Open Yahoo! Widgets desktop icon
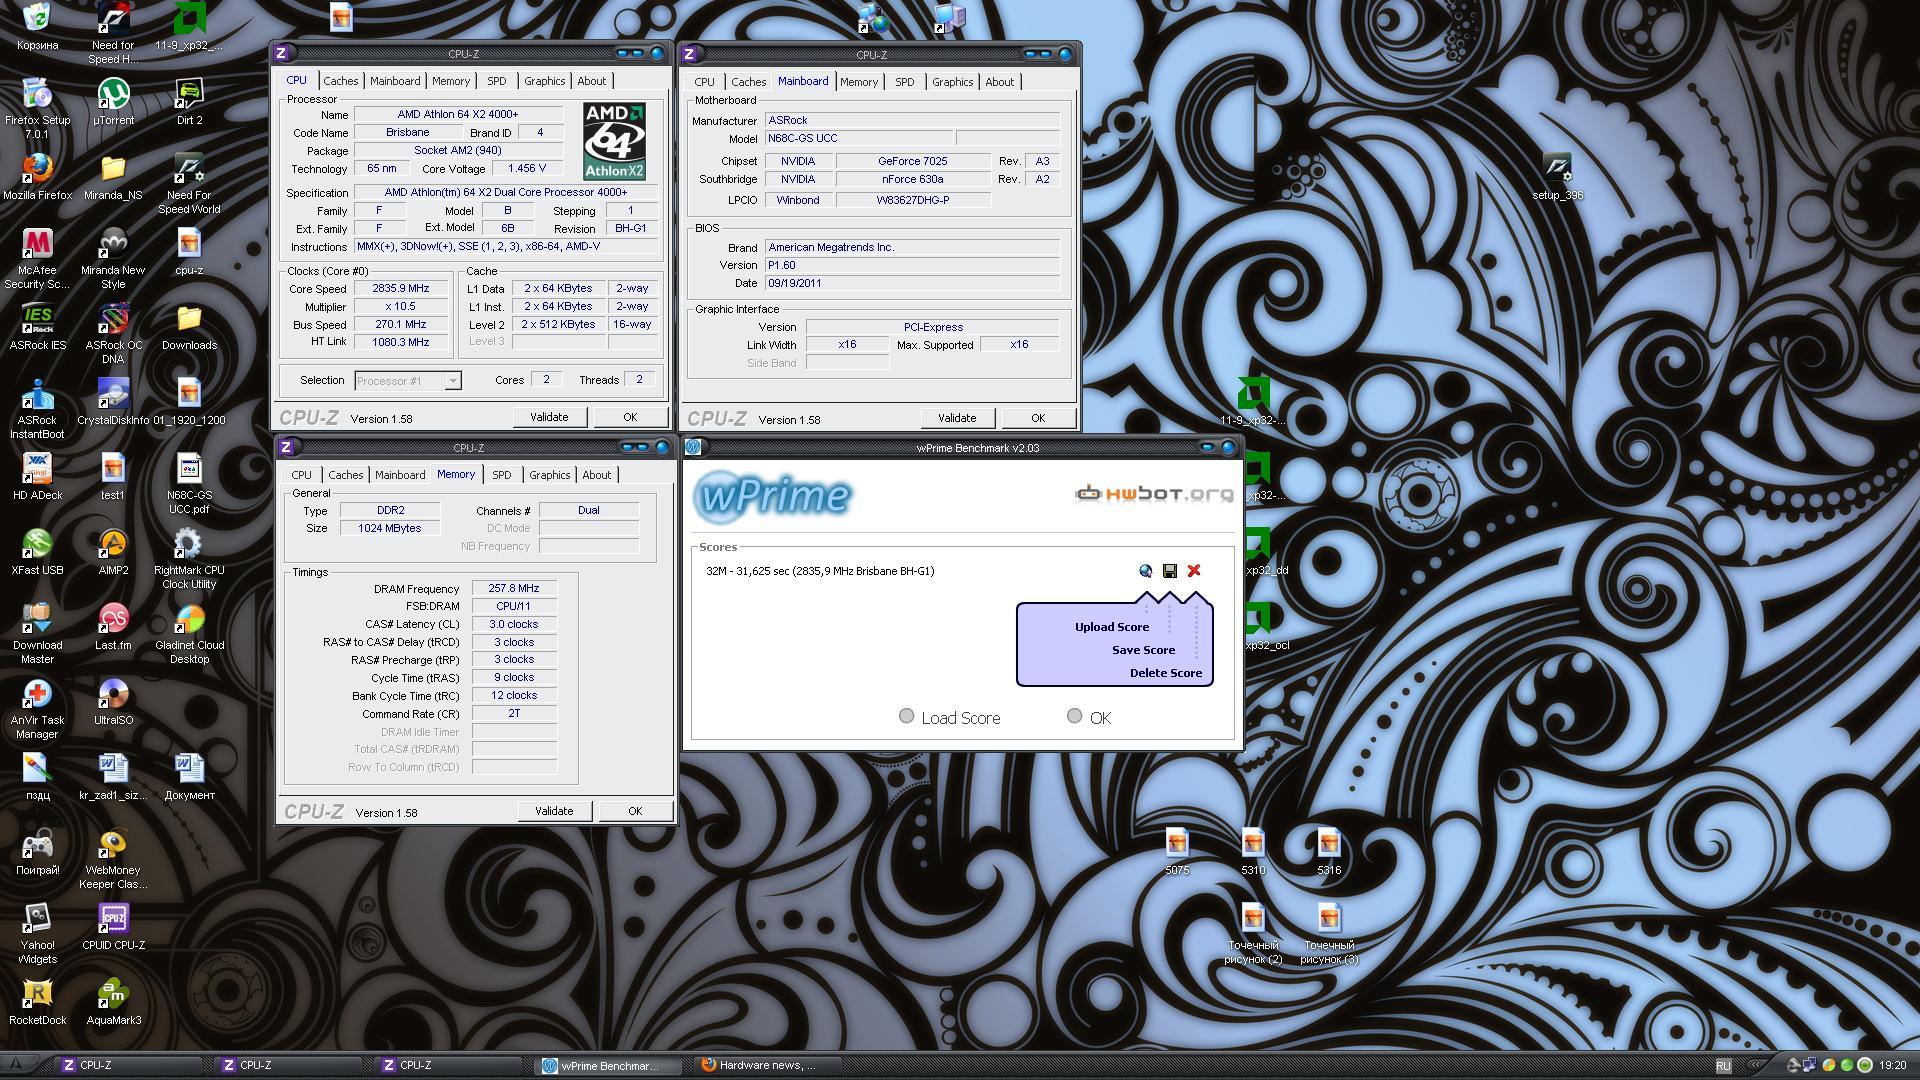This screenshot has width=1920, height=1080. click(37, 933)
